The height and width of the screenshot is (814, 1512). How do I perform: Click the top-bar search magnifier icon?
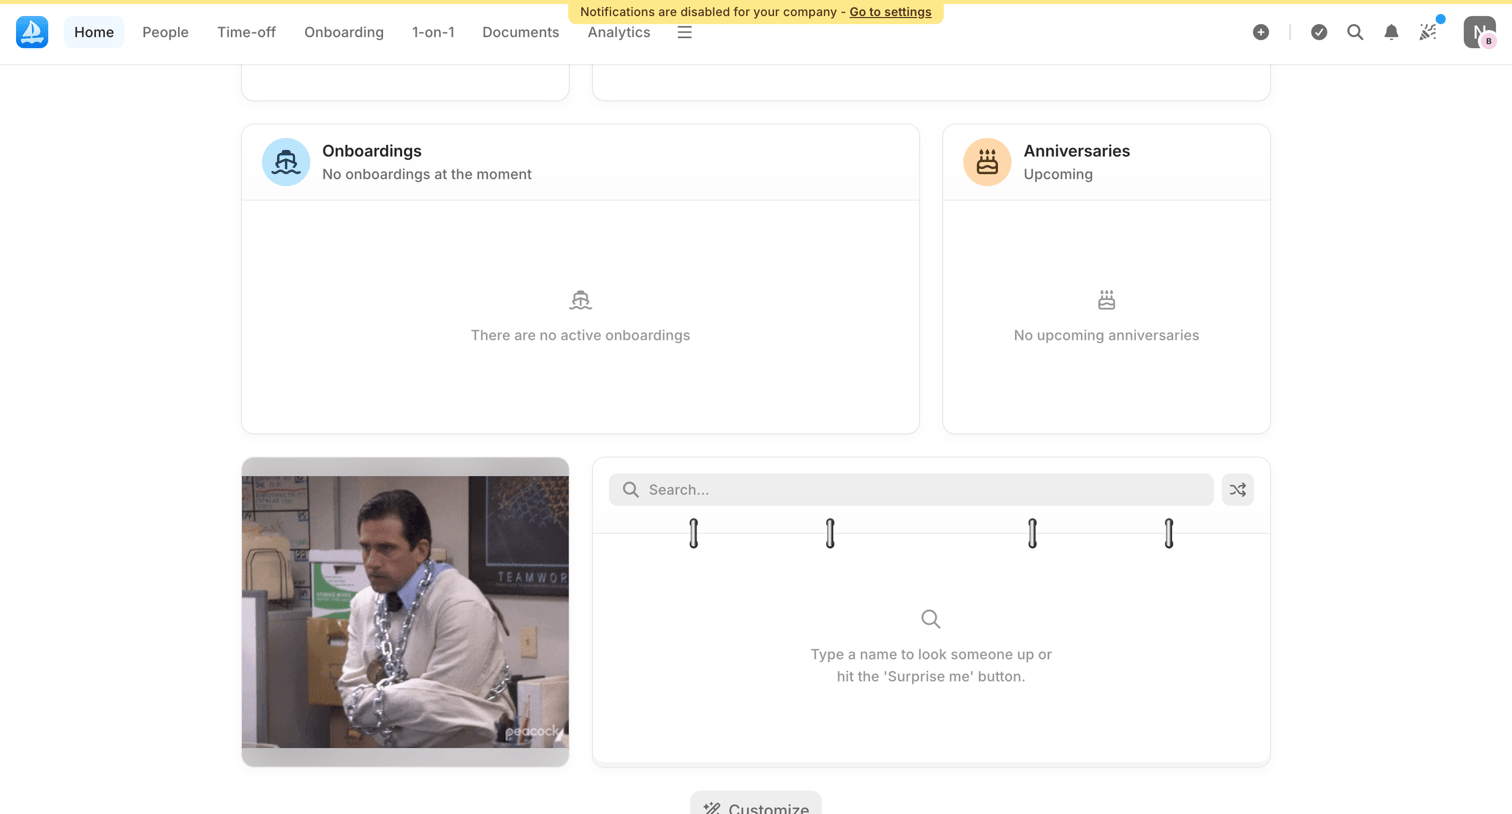click(x=1355, y=32)
